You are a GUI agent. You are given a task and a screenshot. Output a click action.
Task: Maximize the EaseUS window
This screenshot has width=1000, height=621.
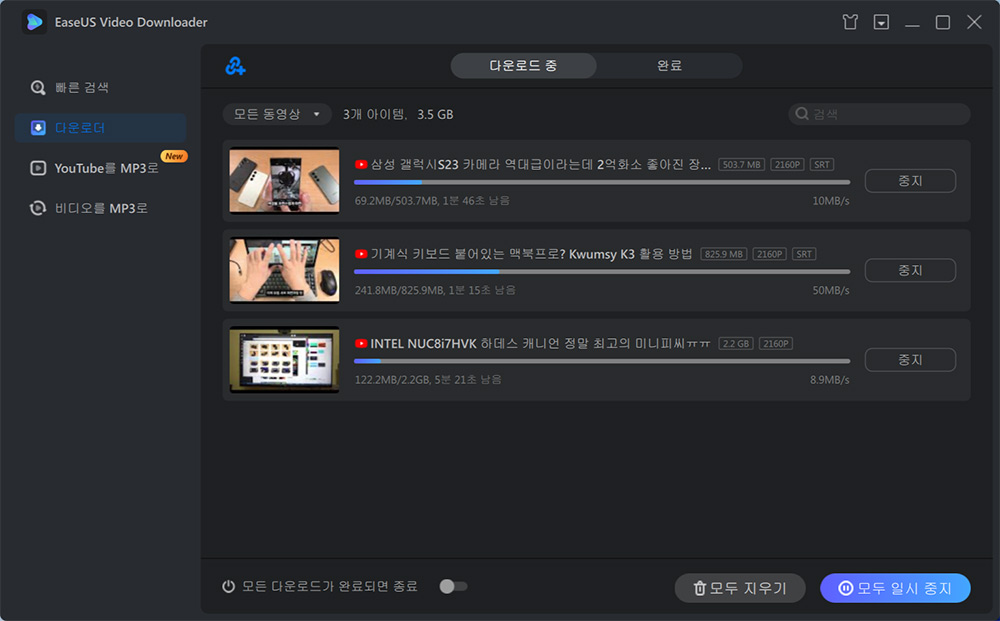[943, 22]
